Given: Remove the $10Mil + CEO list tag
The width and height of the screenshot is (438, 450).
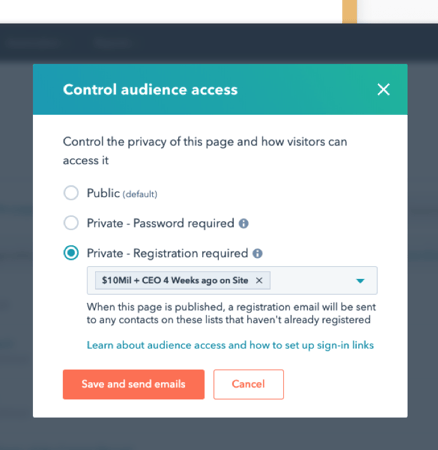Looking at the screenshot, I should click(259, 281).
